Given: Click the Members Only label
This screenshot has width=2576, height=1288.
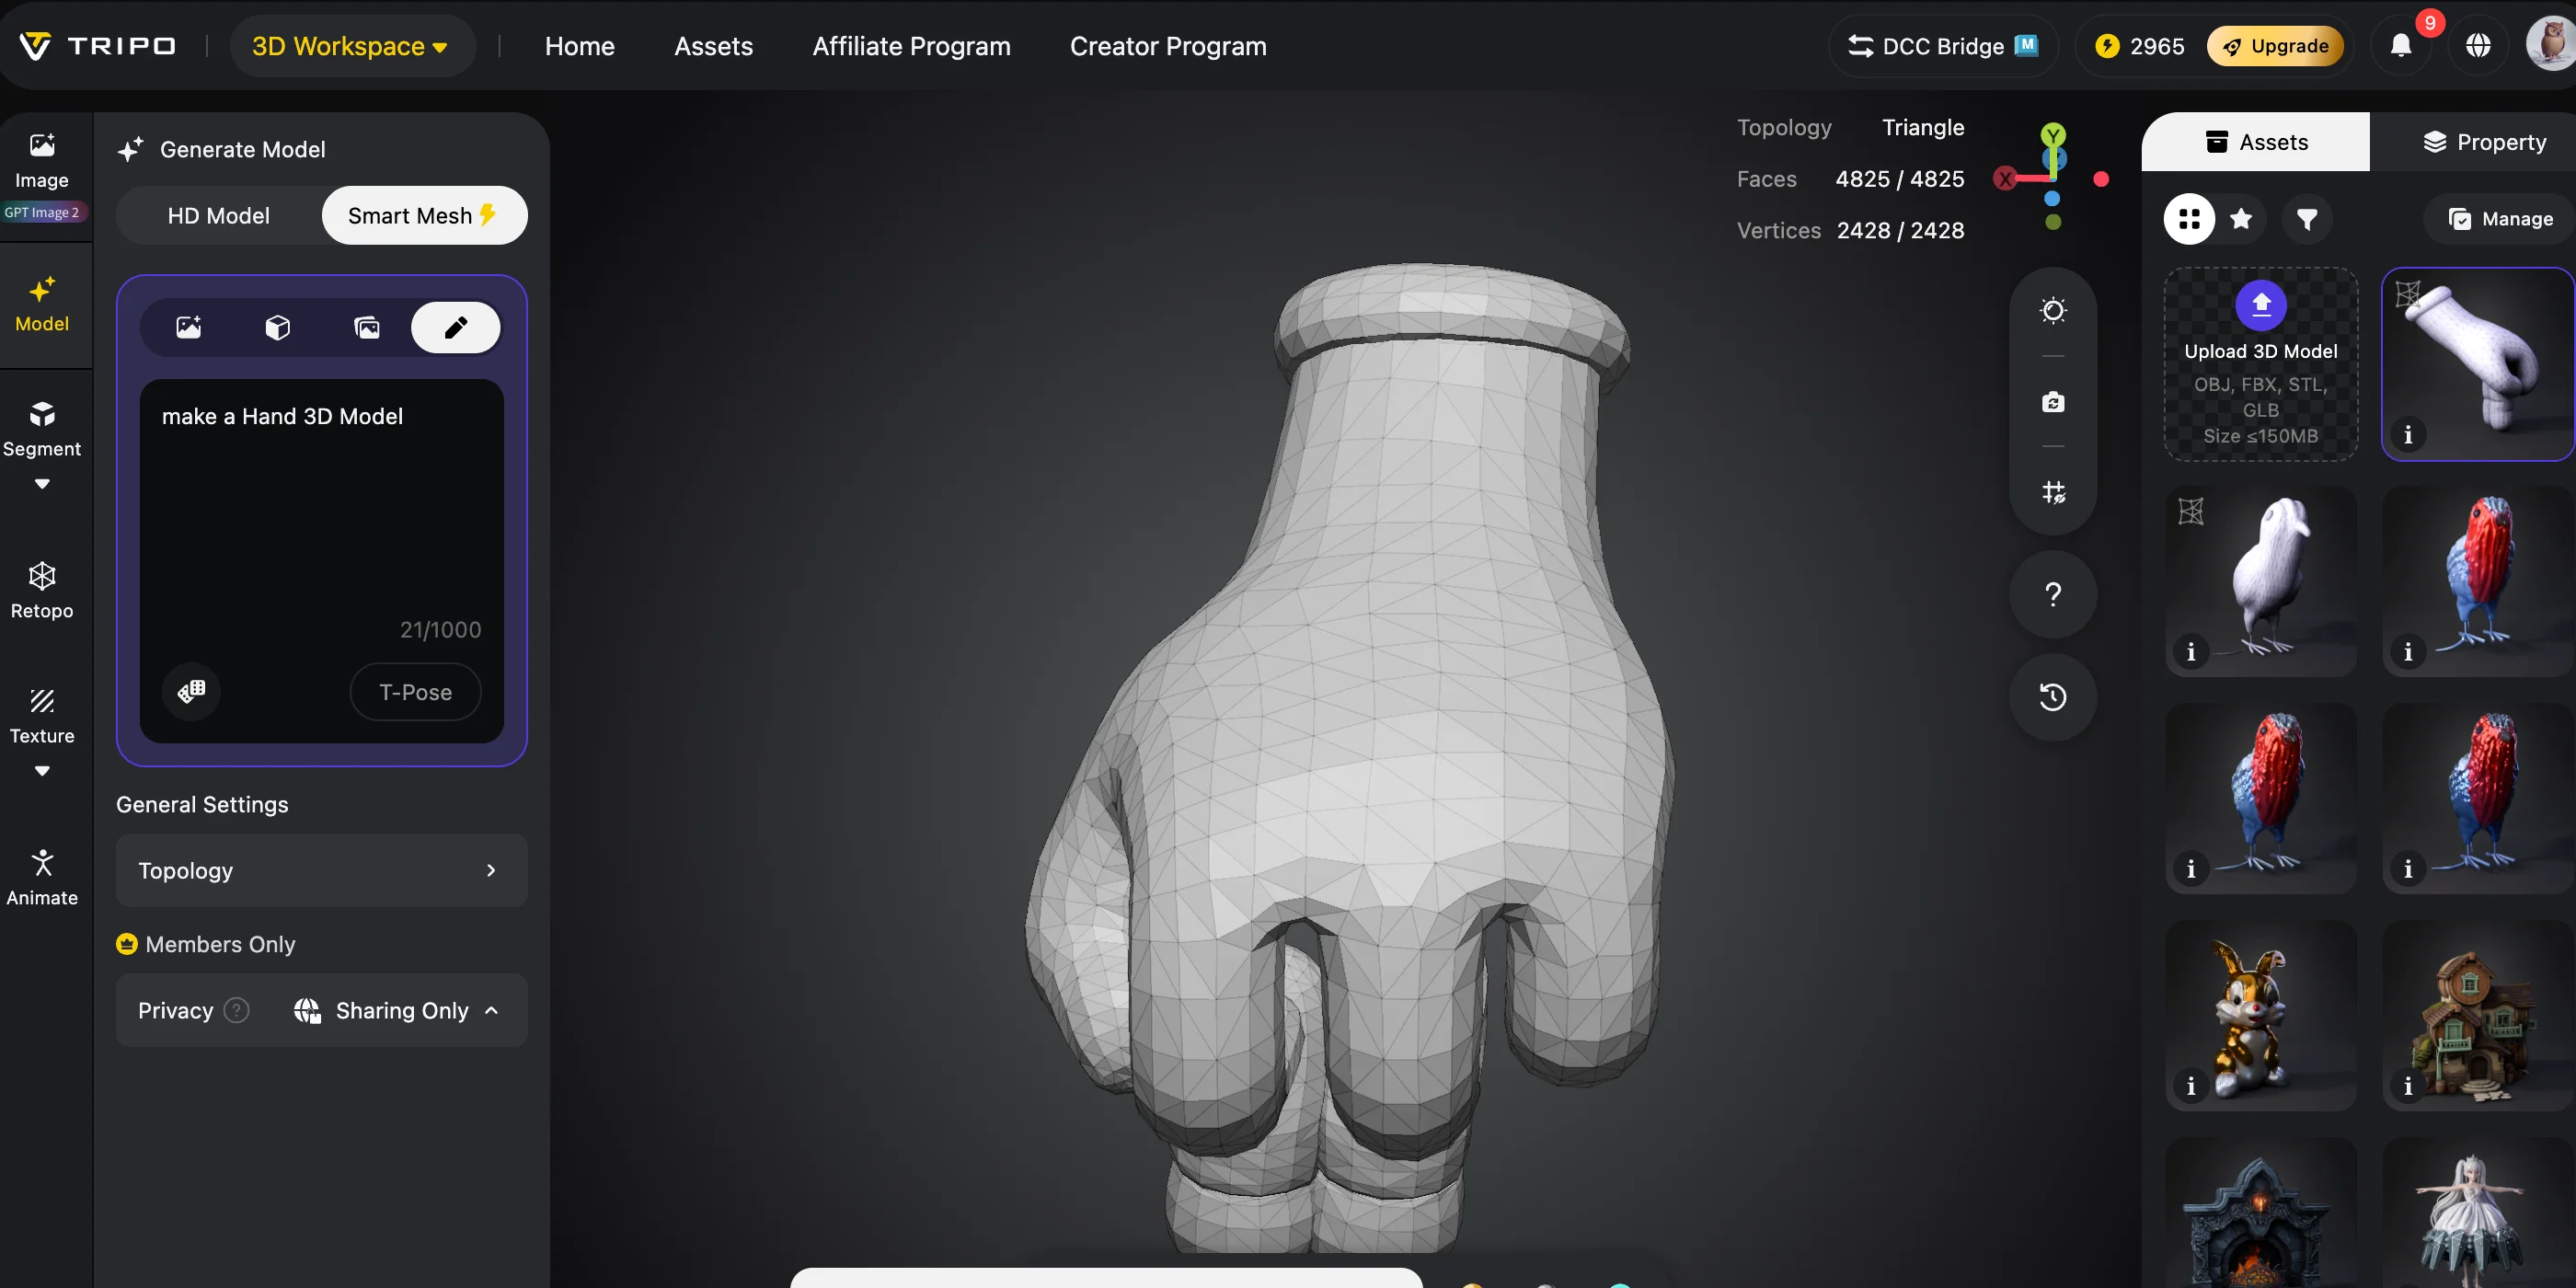Looking at the screenshot, I should (x=220, y=944).
